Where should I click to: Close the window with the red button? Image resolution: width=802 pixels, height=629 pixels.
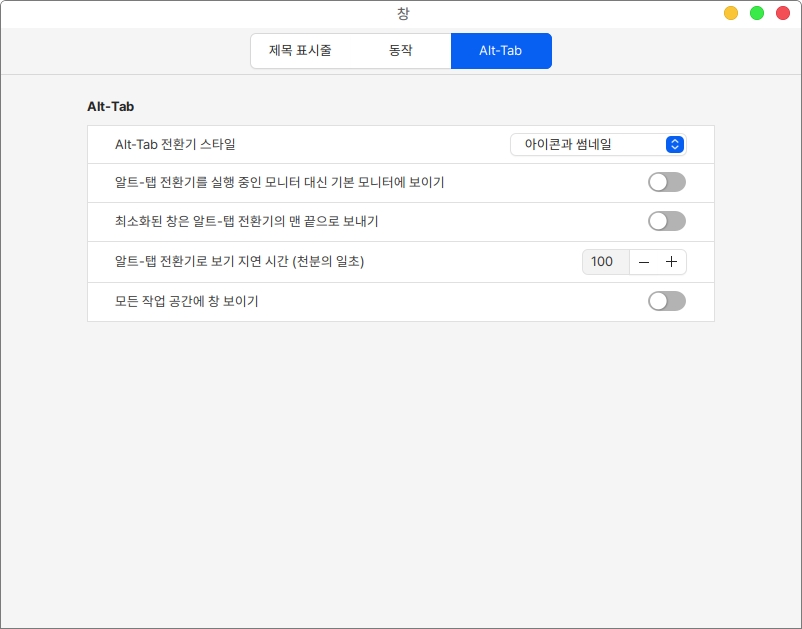[782, 13]
